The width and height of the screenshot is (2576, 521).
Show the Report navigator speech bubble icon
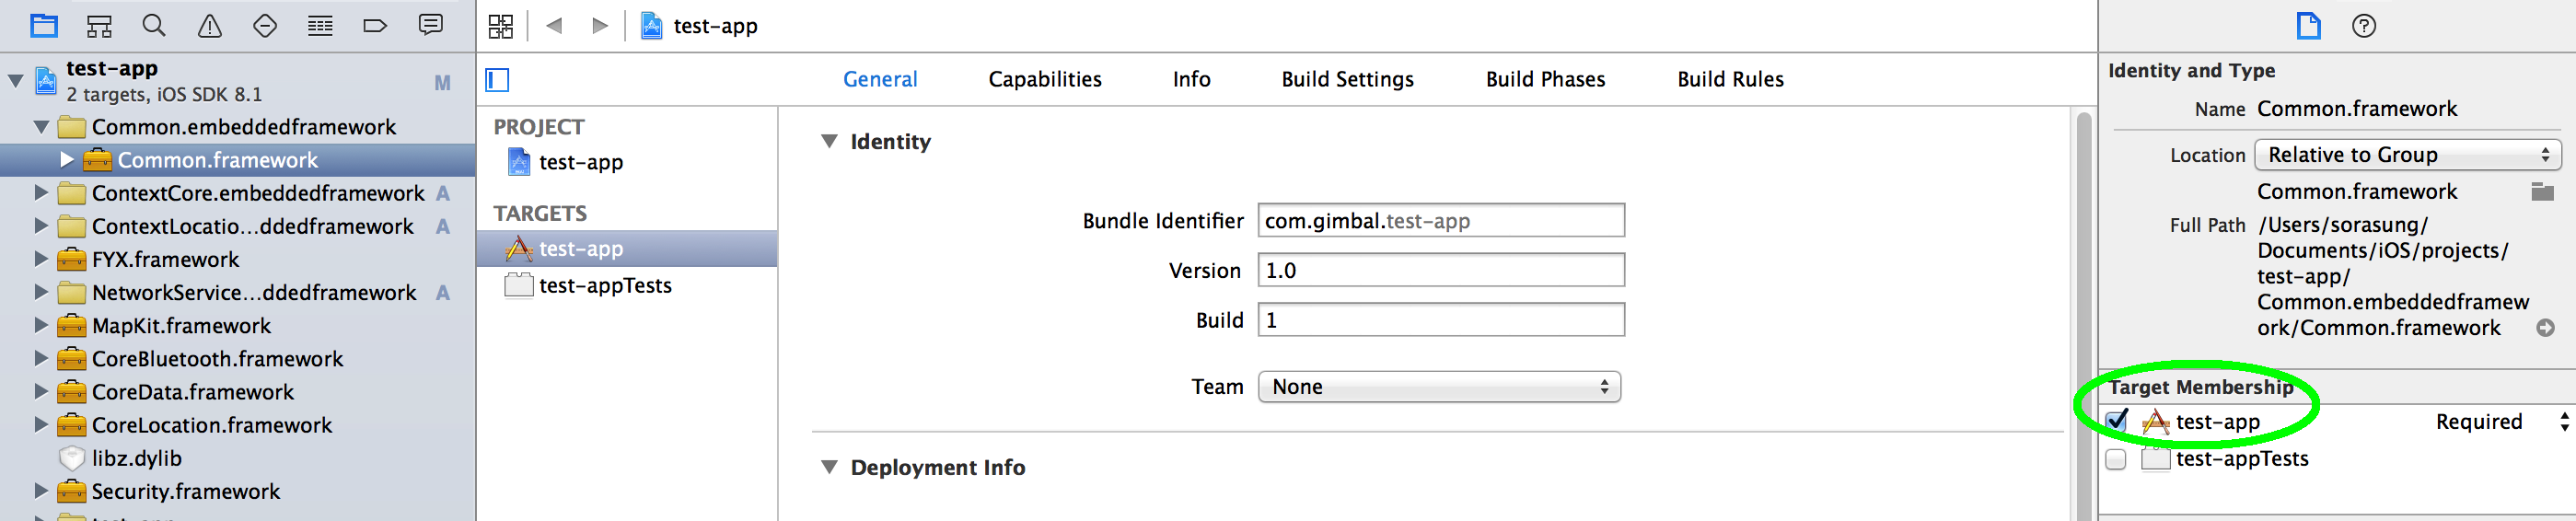430,25
